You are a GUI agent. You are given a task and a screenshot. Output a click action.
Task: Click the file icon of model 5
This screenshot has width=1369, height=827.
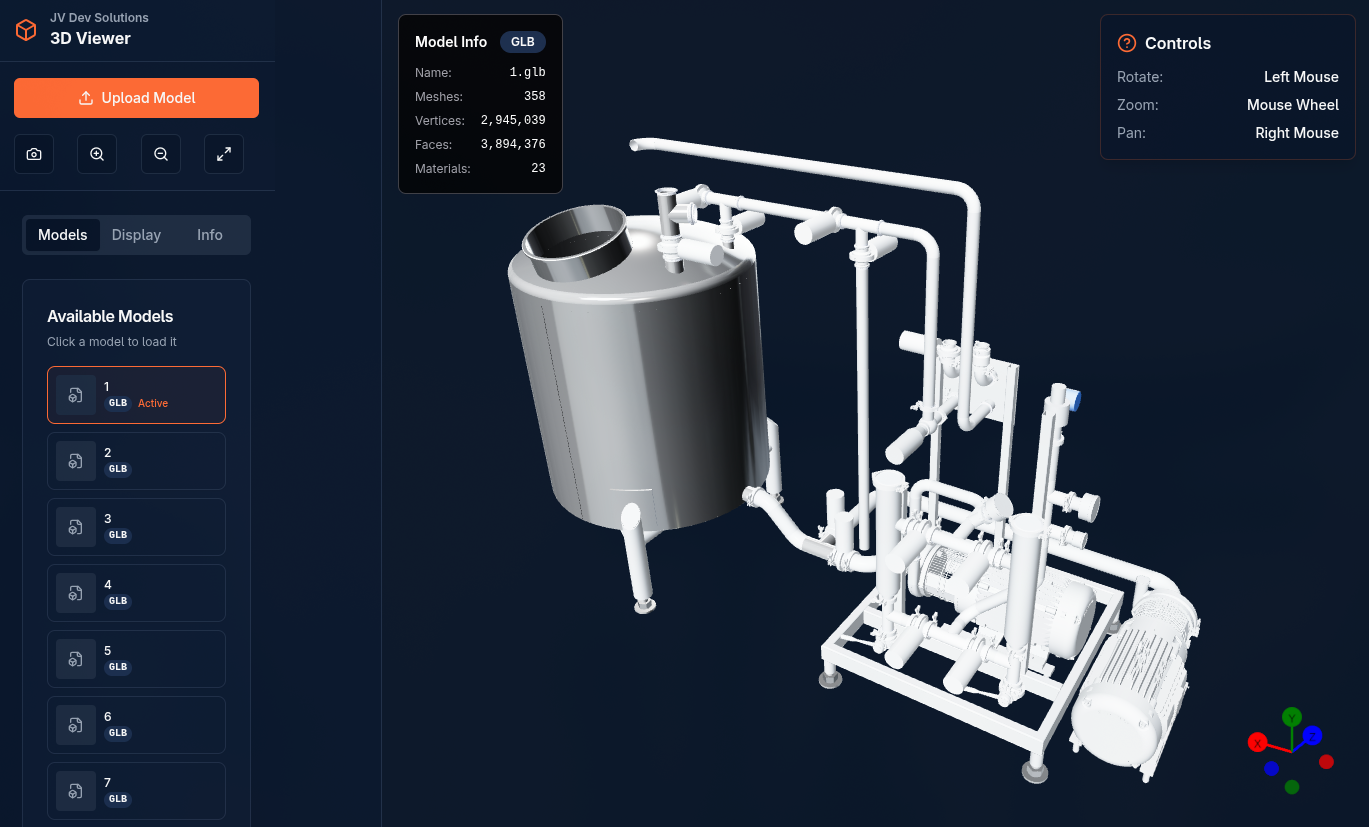tap(76, 659)
